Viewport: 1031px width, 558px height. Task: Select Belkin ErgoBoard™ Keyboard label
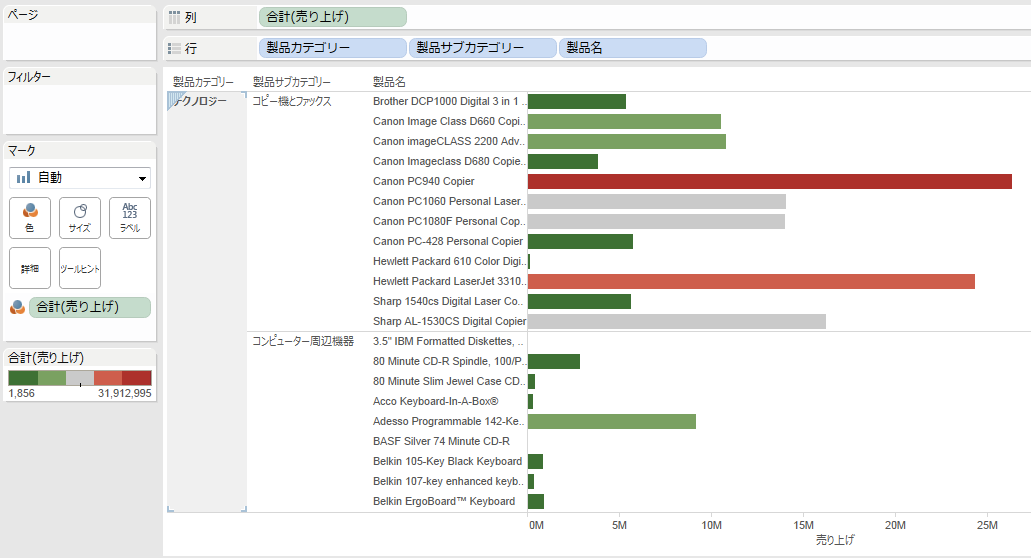pyautogui.click(x=444, y=501)
